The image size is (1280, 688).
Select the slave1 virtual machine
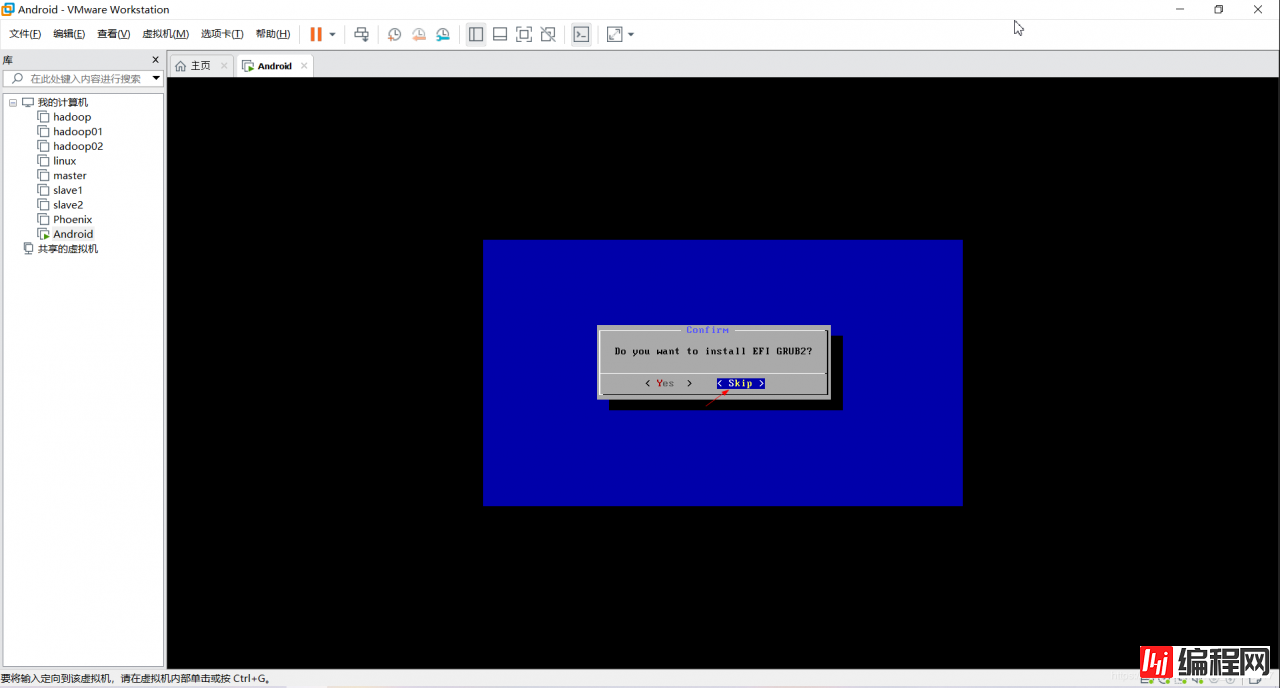pyautogui.click(x=68, y=190)
